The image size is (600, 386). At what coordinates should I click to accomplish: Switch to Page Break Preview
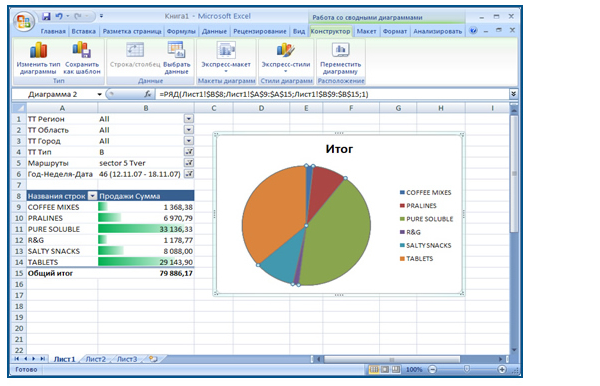(396, 370)
